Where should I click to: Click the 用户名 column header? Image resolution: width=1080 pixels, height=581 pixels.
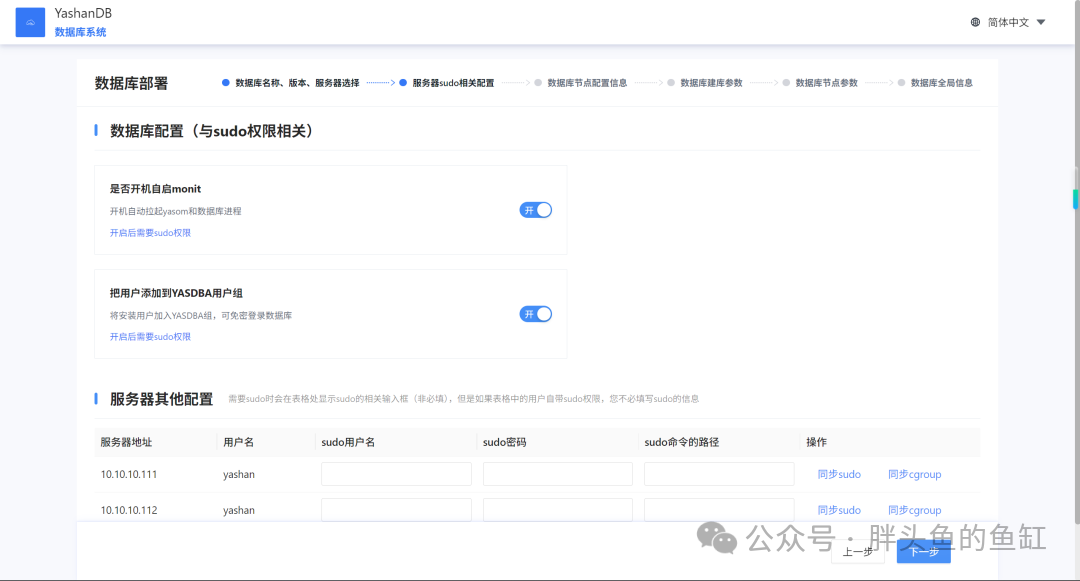click(238, 442)
